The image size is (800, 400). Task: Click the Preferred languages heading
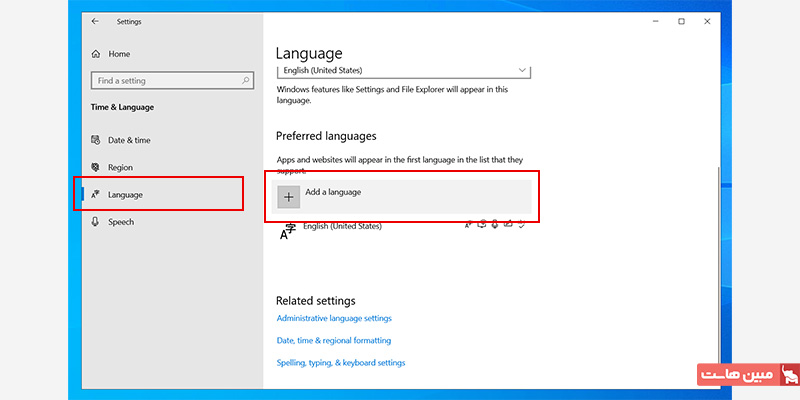coord(326,136)
